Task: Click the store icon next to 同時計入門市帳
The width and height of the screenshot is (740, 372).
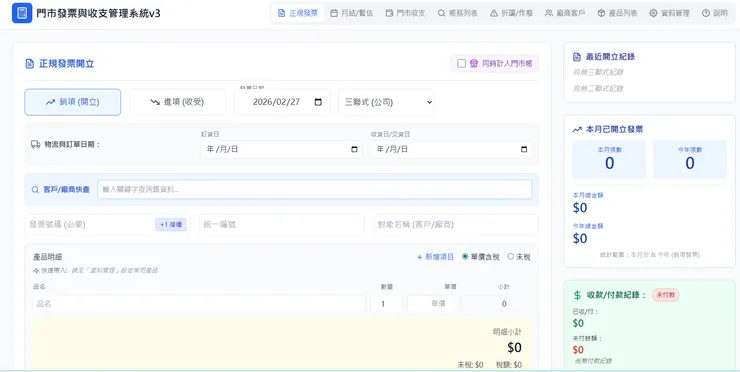Action: (474, 63)
